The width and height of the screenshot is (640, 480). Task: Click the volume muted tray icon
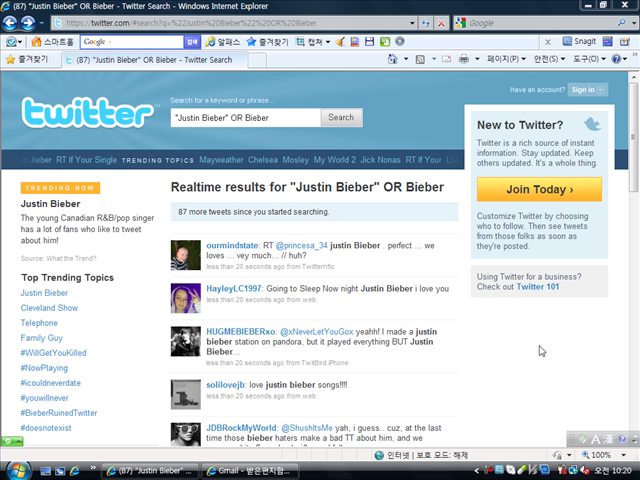click(x=585, y=471)
